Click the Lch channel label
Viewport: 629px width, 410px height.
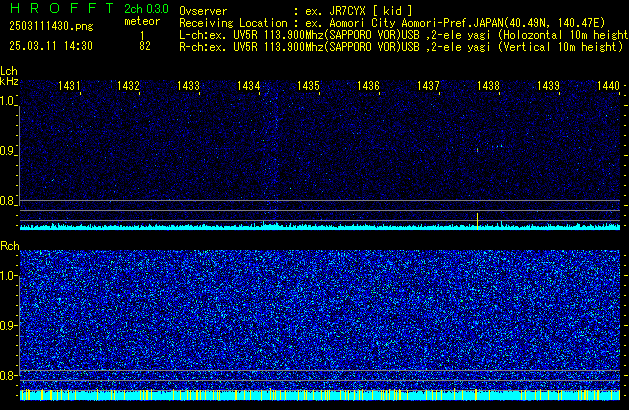pos(9,71)
